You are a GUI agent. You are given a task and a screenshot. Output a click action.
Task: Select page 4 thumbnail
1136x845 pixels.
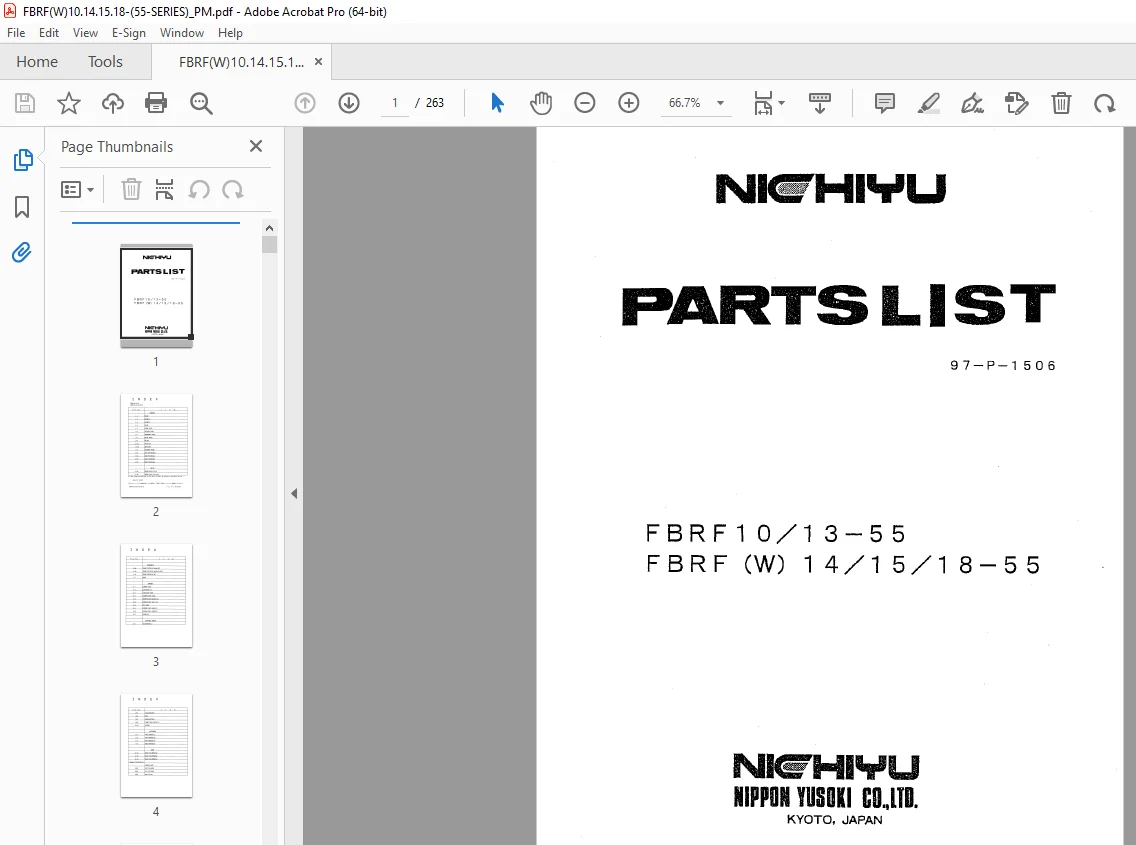tap(156, 746)
